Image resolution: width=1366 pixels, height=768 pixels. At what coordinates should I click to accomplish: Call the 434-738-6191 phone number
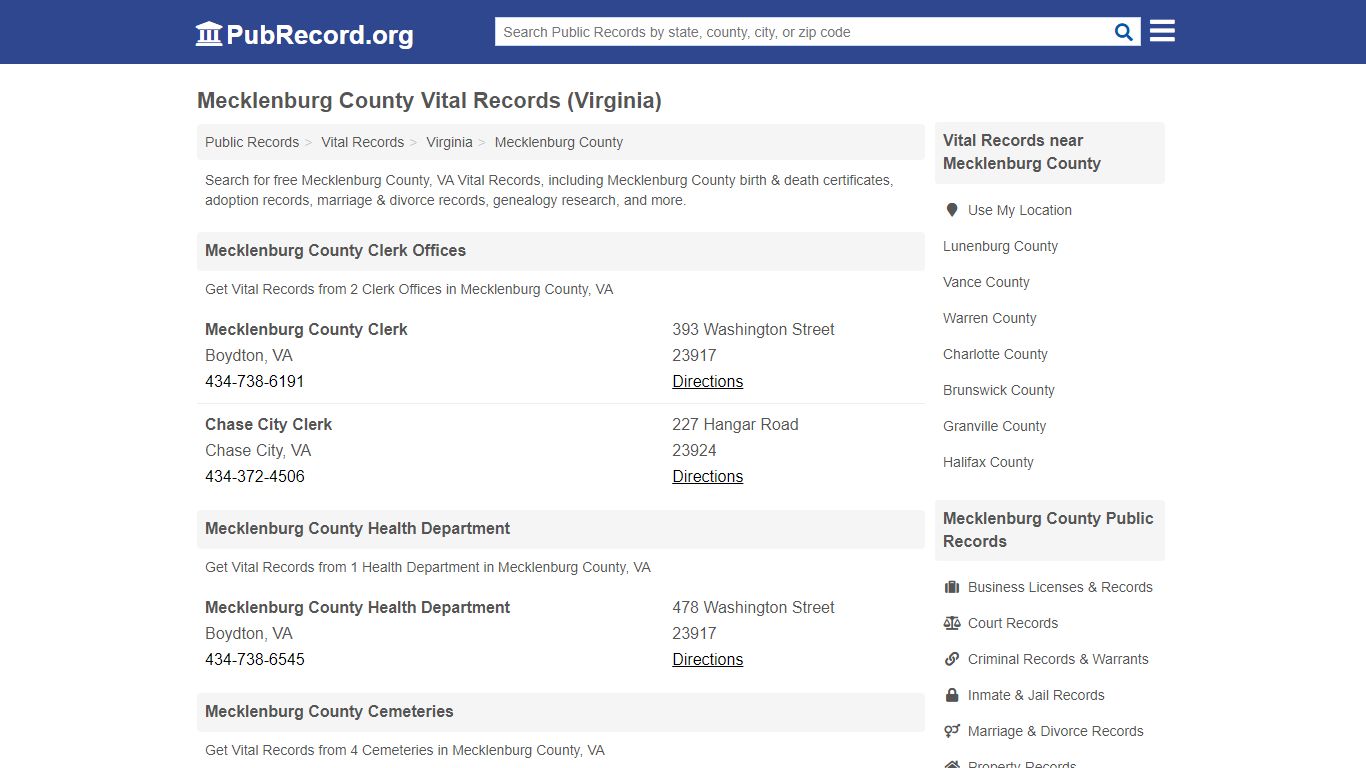pyautogui.click(x=255, y=381)
